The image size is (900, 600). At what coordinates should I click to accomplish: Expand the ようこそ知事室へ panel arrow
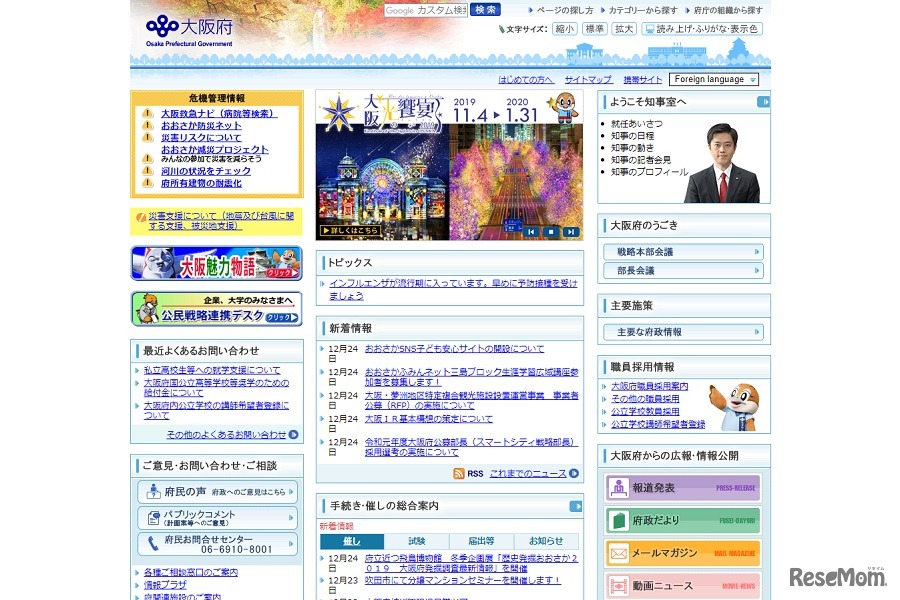coord(764,100)
